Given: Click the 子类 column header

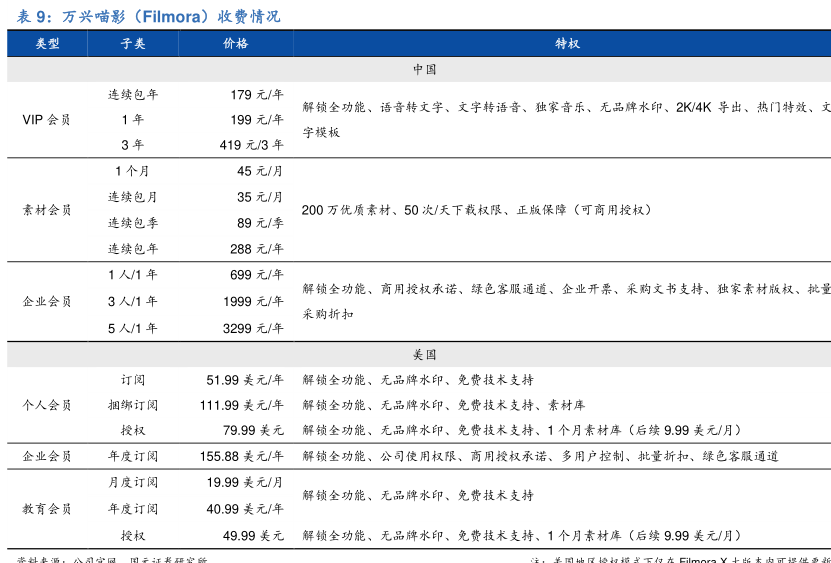Looking at the screenshot, I should pyautogui.click(x=133, y=44).
